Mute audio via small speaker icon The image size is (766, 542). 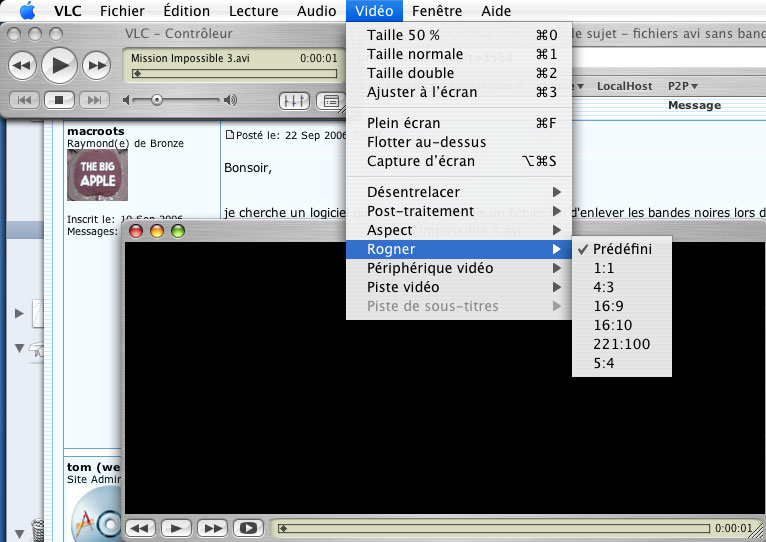pos(126,100)
